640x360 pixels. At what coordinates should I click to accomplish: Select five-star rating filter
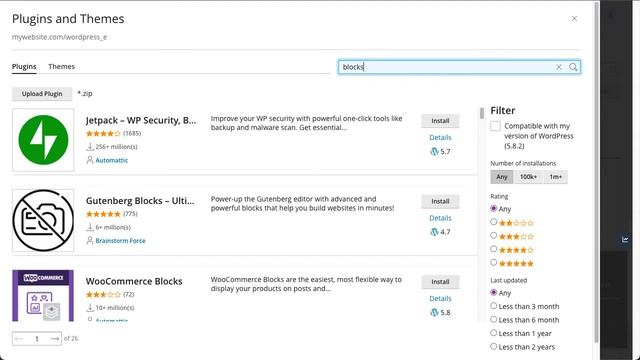493,262
